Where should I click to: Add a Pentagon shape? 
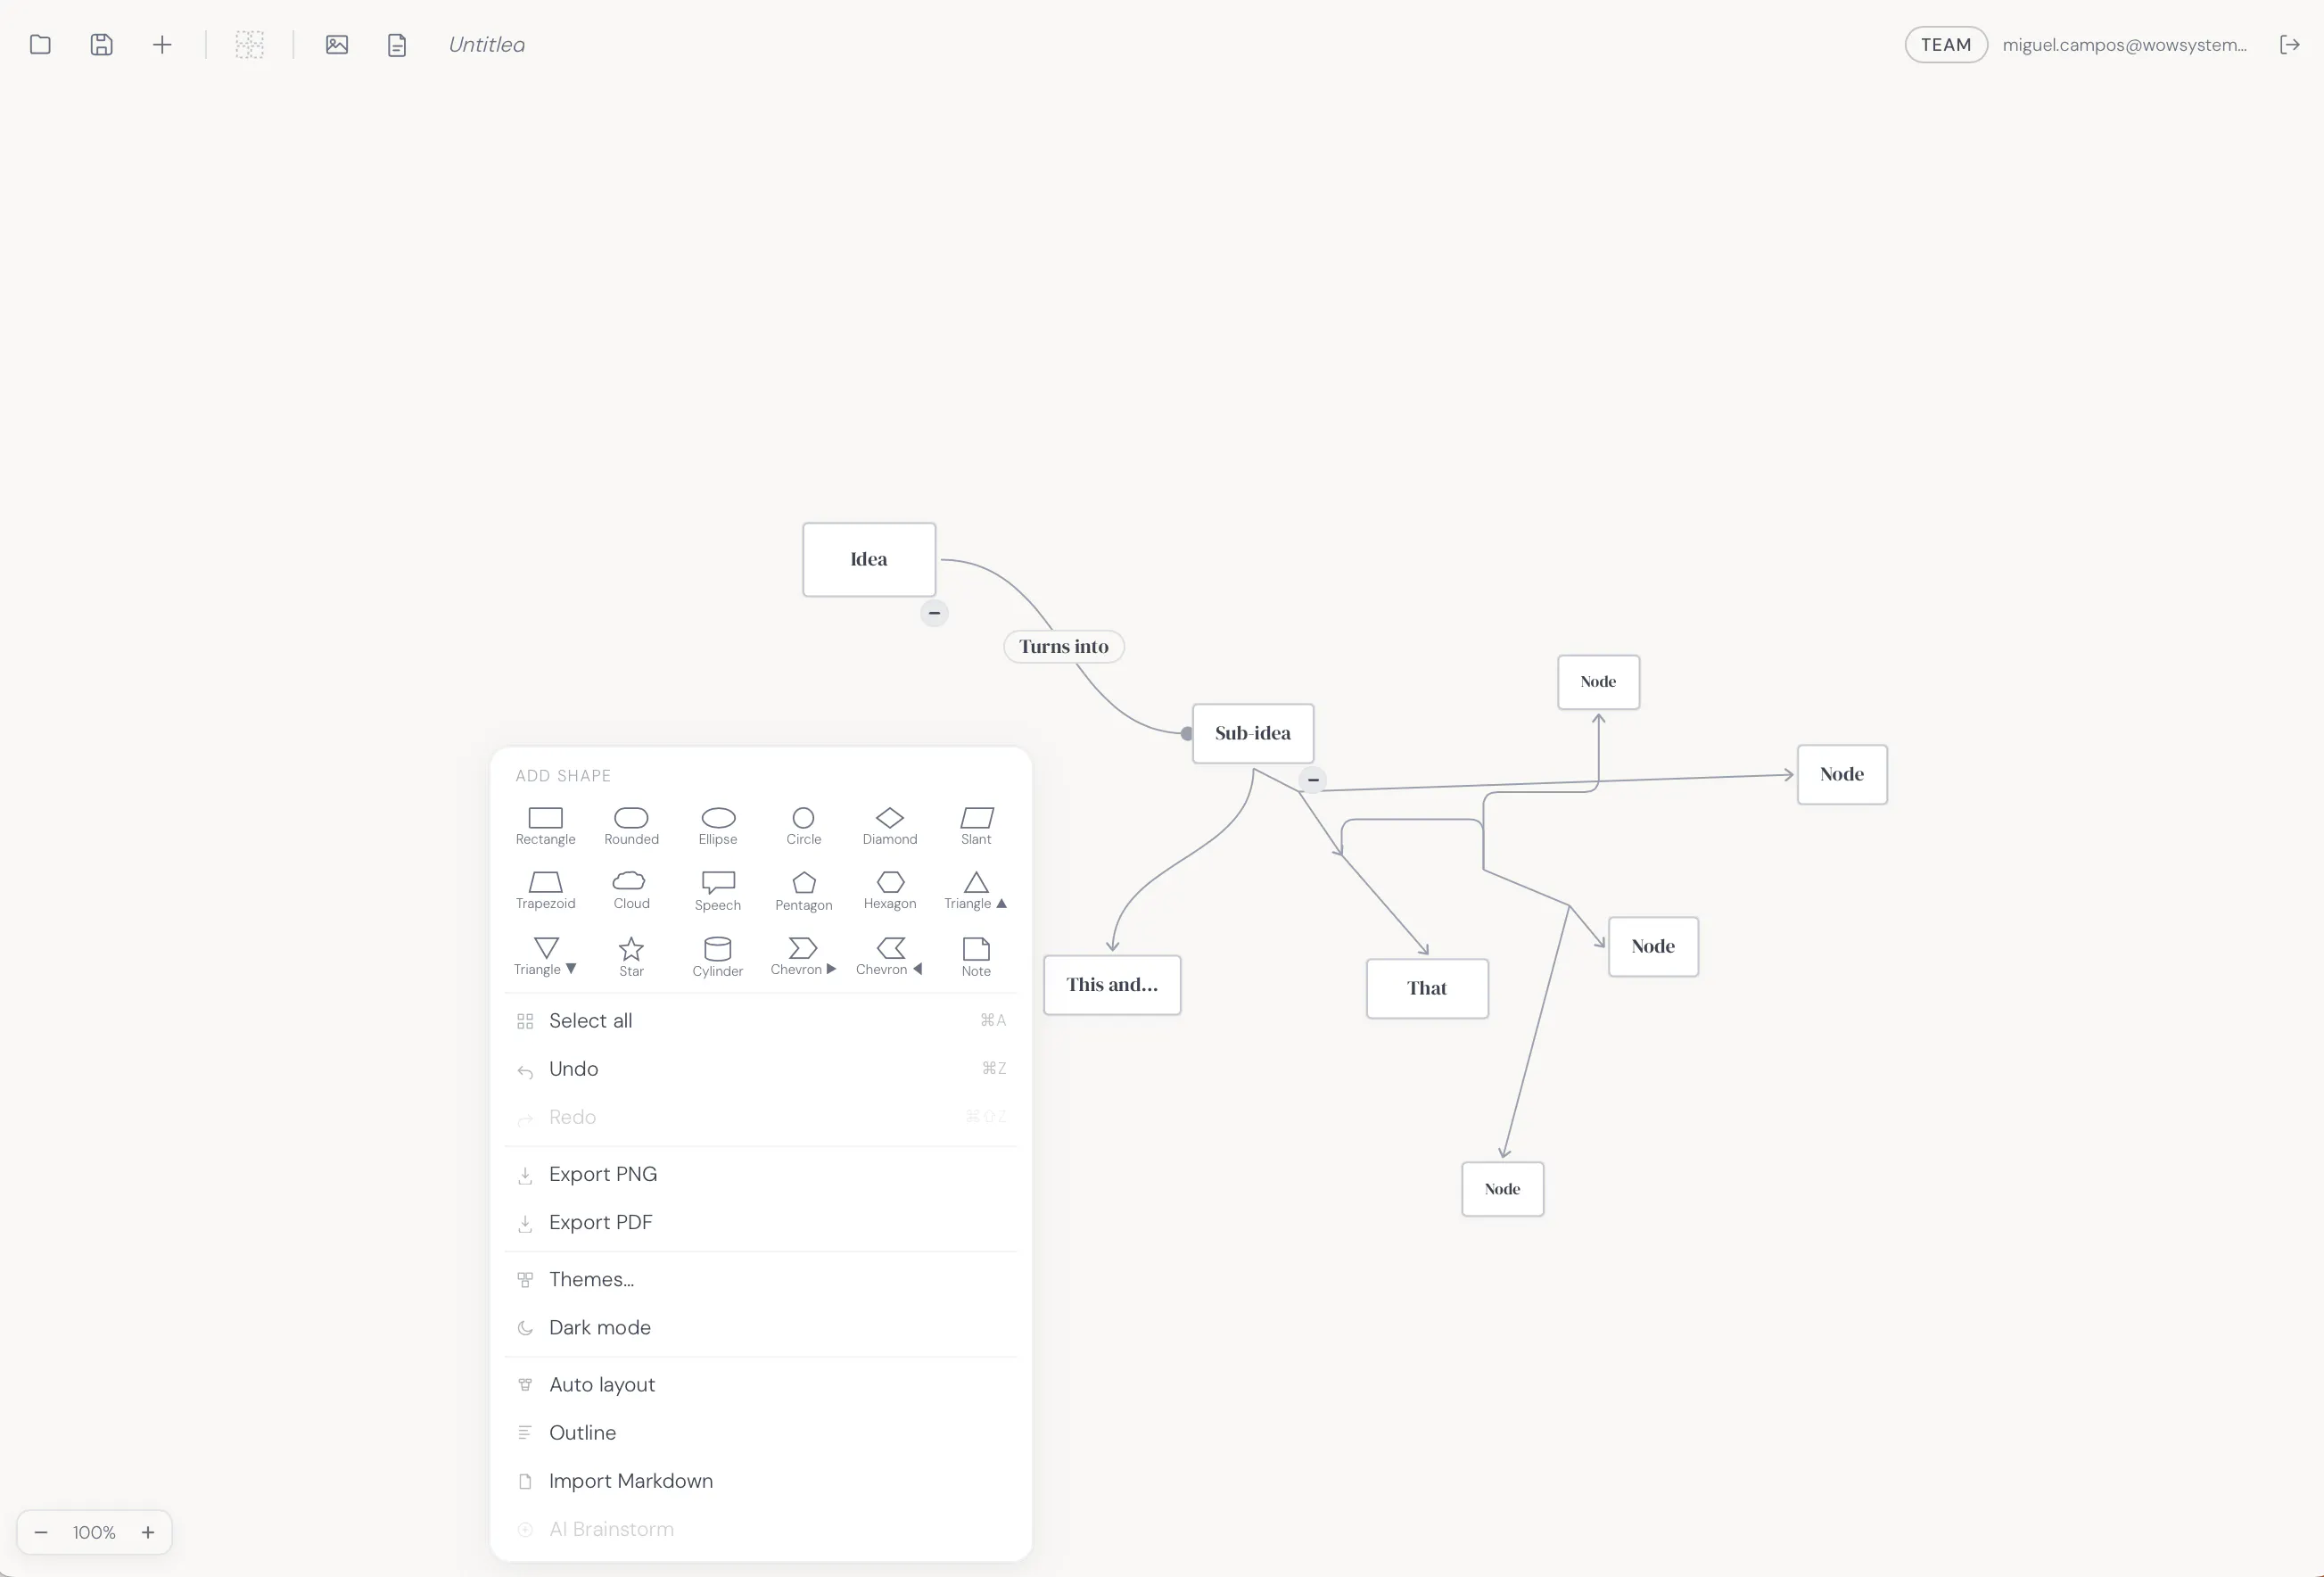tap(804, 891)
